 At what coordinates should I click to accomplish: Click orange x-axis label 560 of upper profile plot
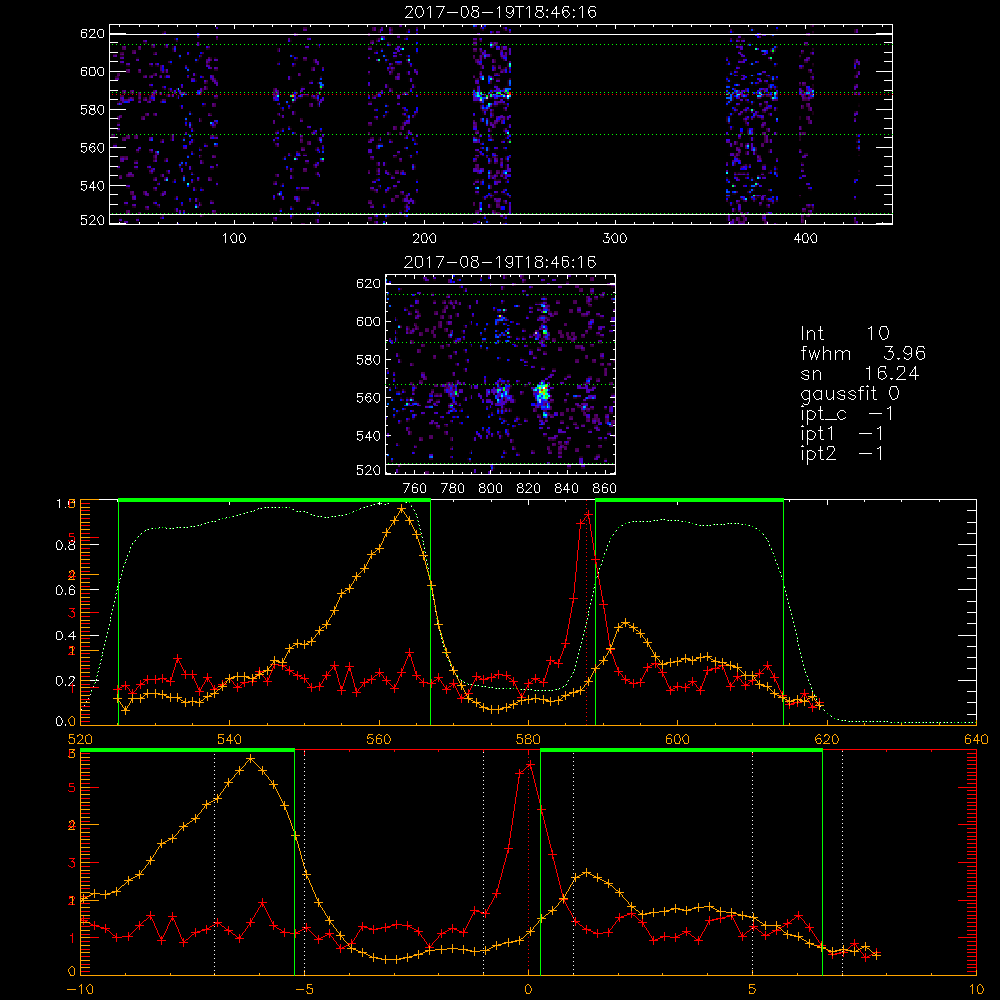379,740
